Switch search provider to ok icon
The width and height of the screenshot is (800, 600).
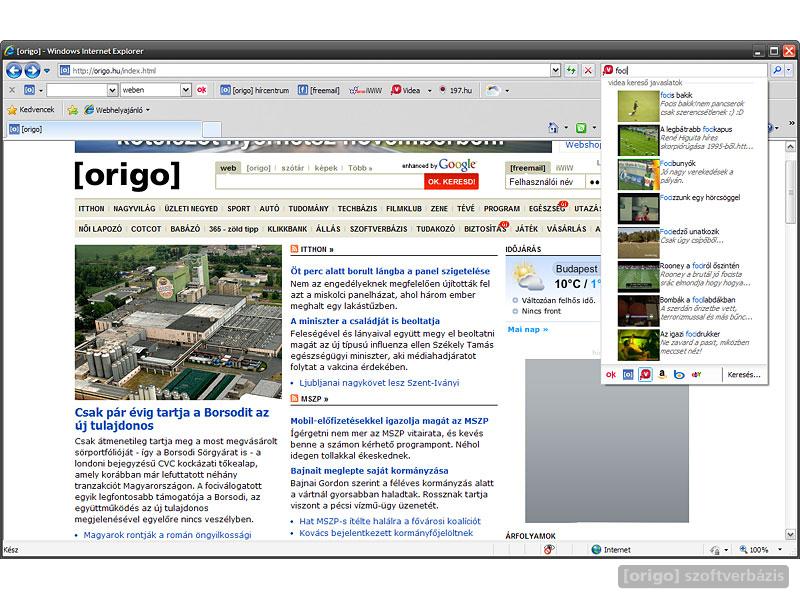point(611,374)
